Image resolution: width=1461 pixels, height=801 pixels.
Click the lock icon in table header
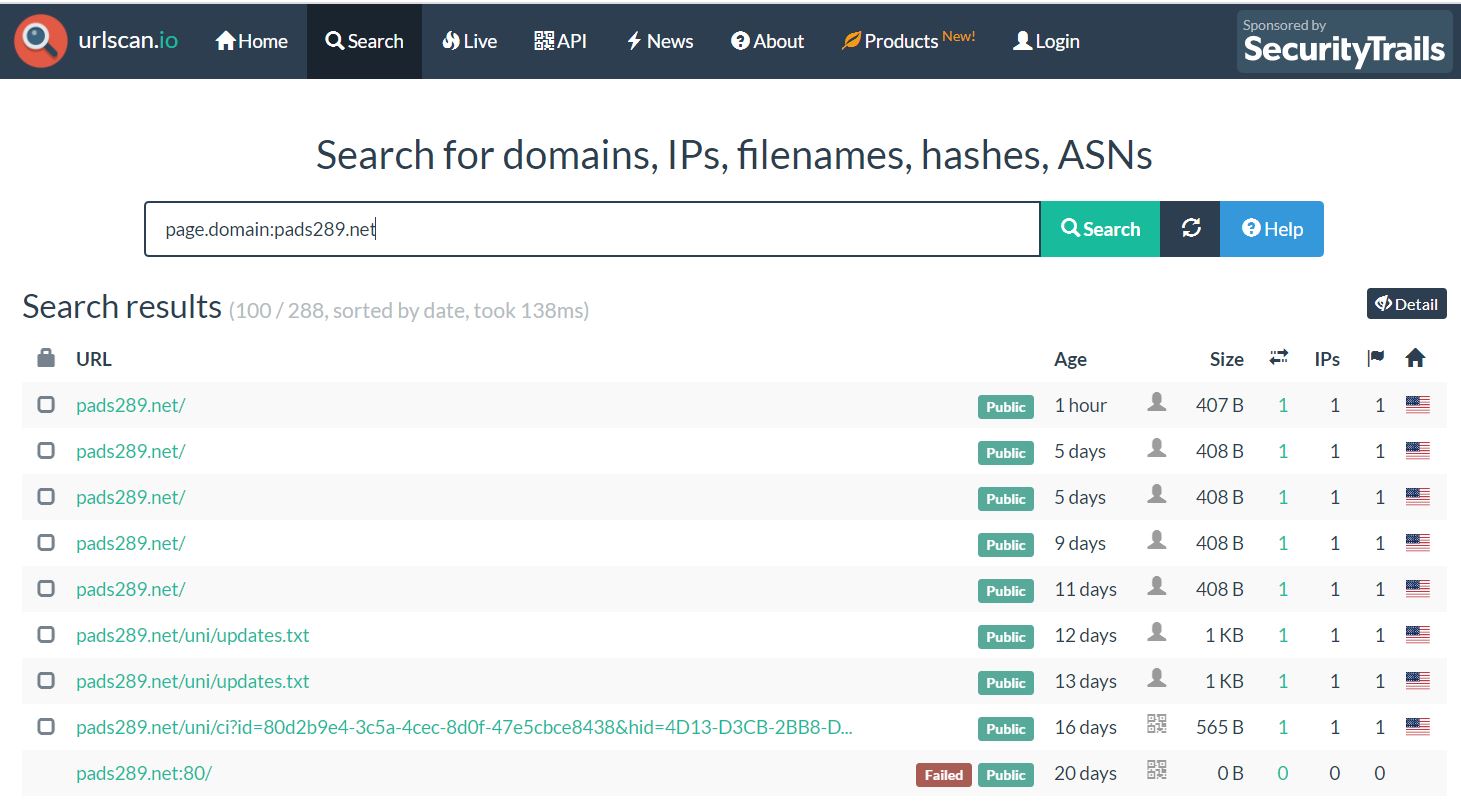click(x=46, y=358)
